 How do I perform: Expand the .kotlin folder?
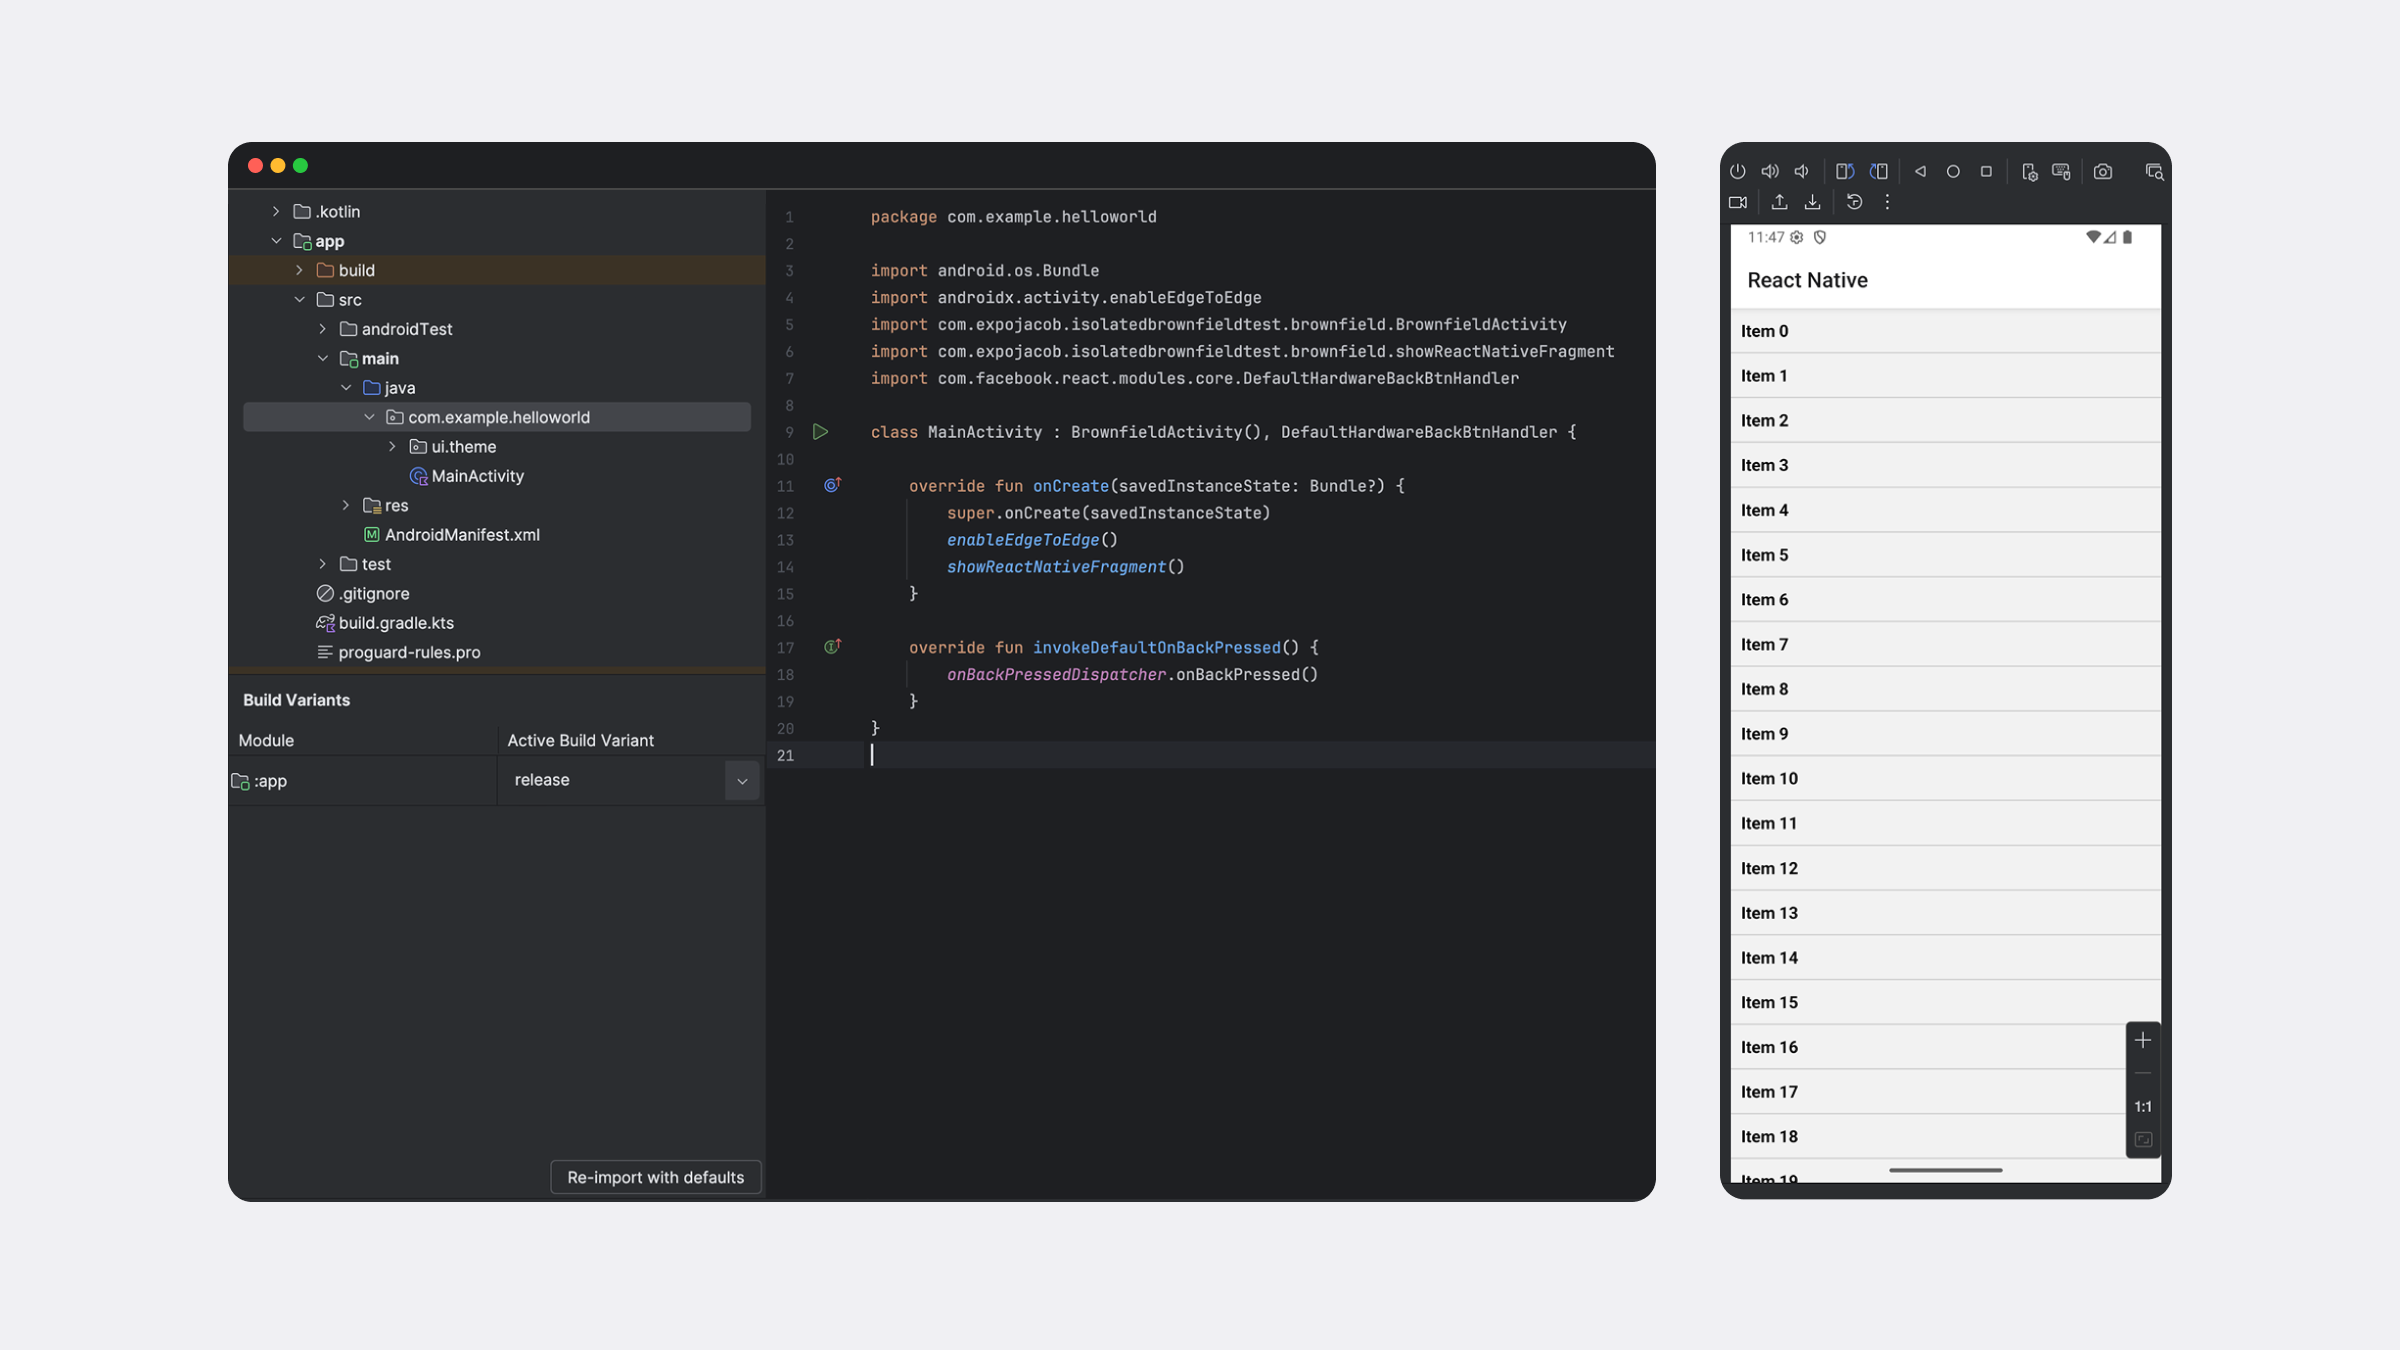[x=276, y=211]
